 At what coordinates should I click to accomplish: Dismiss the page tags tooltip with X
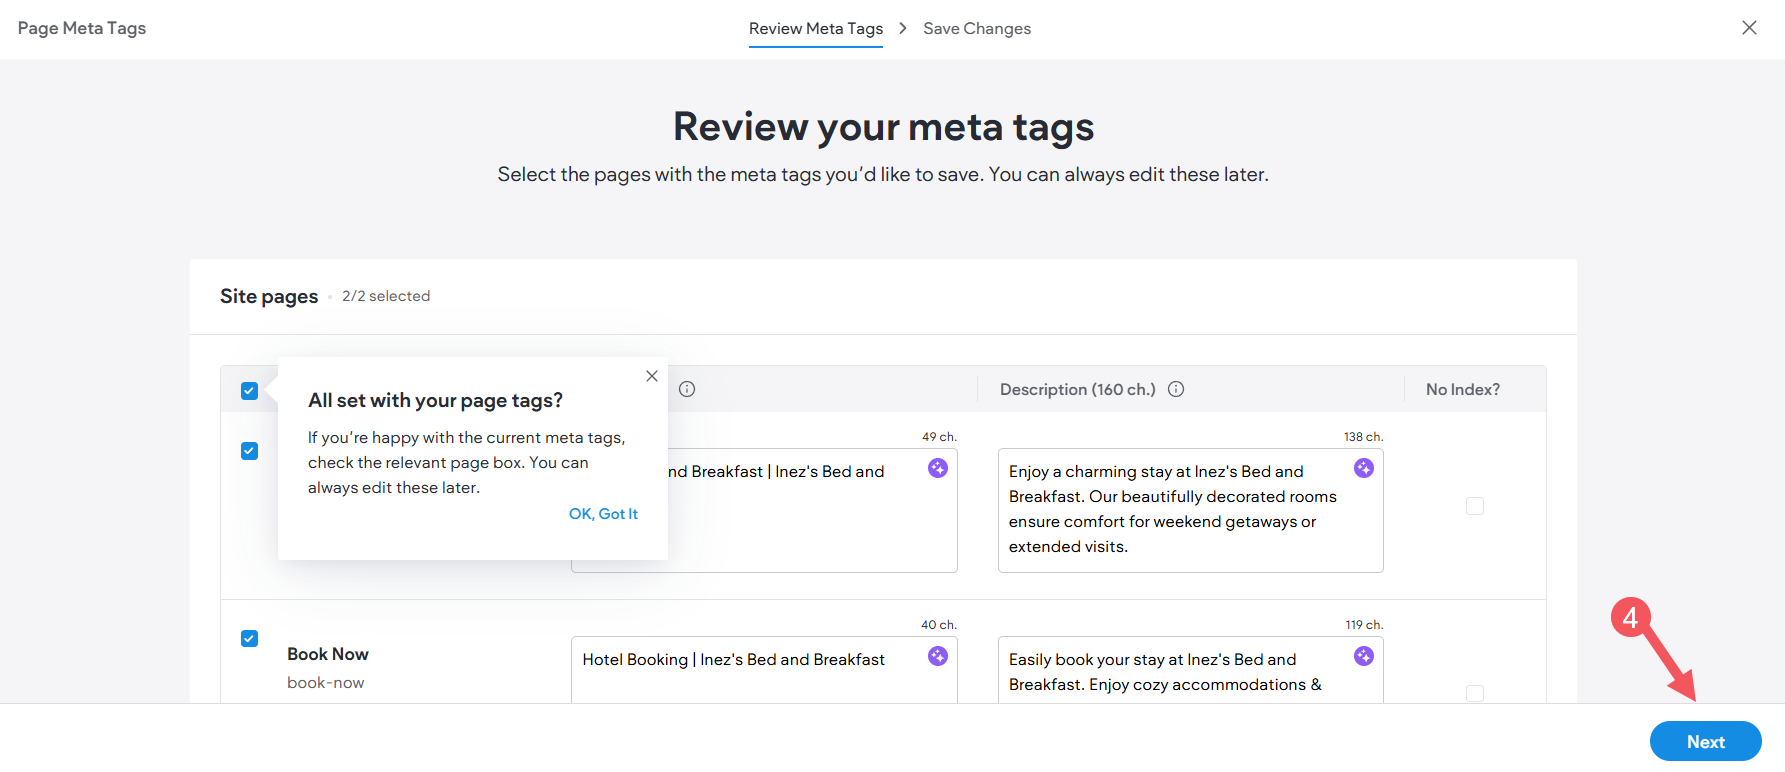(x=651, y=376)
